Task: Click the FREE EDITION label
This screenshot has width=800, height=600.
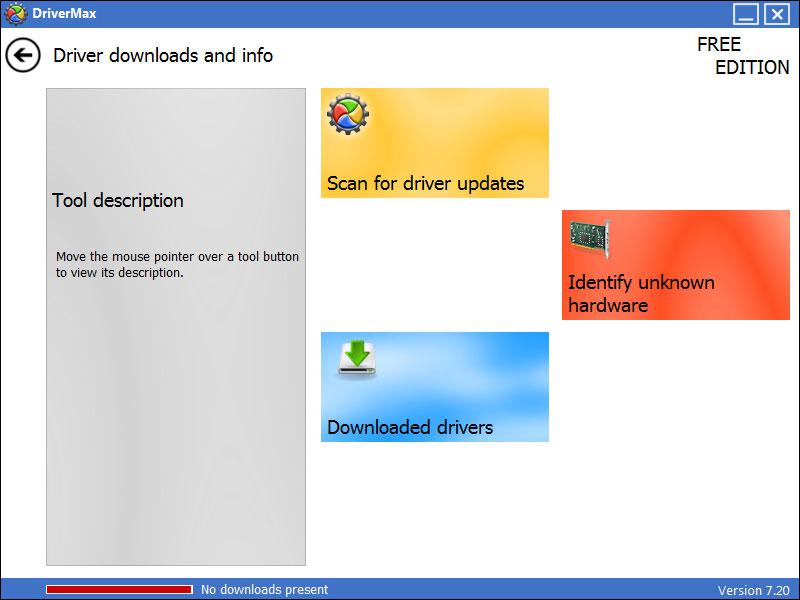Action: point(743,56)
